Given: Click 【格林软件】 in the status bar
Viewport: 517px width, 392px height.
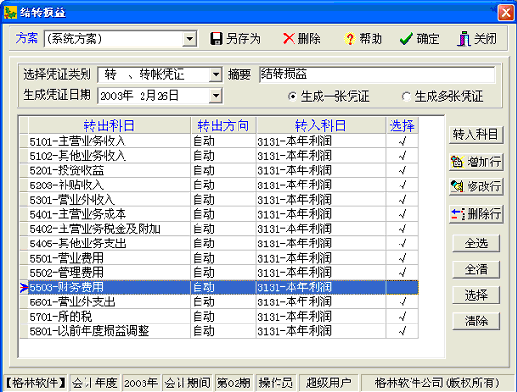Looking at the screenshot, I should pos(36,383).
